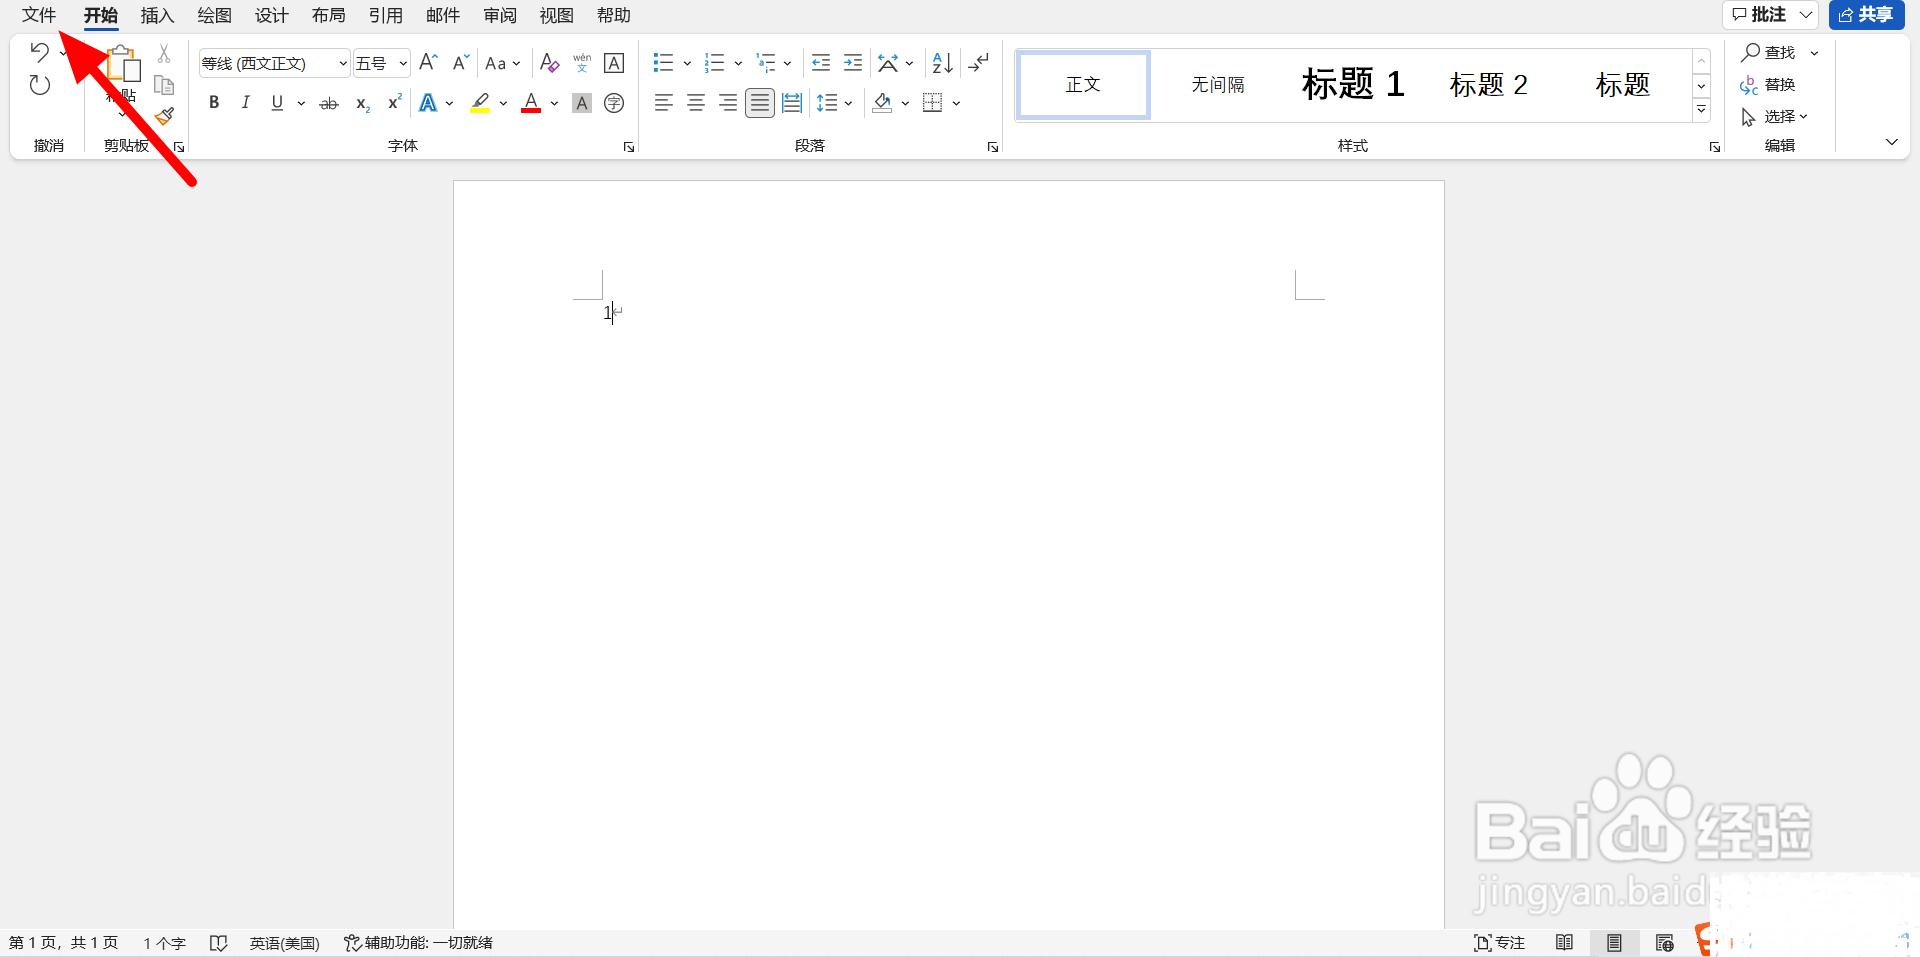This screenshot has width=1920, height=957.
Task: Click the clear all formatting icon
Action: coord(549,62)
